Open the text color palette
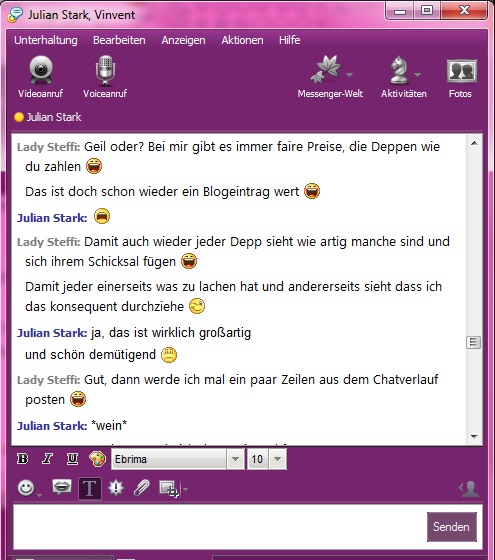 (x=98, y=459)
